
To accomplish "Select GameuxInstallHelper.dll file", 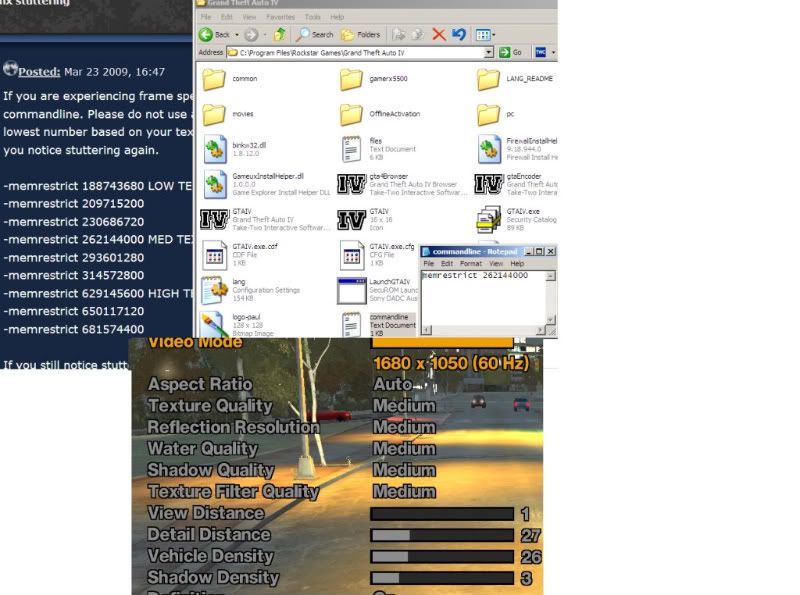I will [x=266, y=184].
